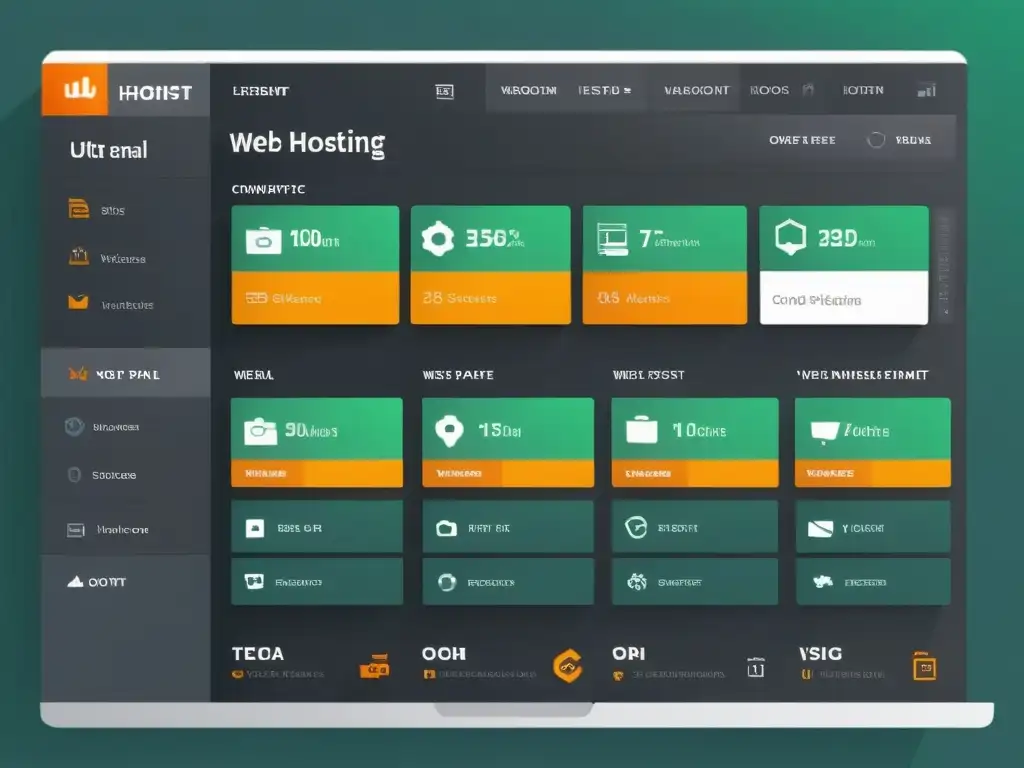This screenshot has width=1024, height=768.
Task: Click the signal bars icon in top bar
Action: (926, 90)
